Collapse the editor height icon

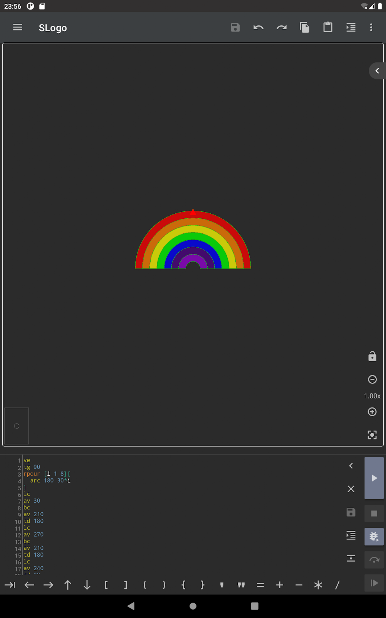click(351, 558)
